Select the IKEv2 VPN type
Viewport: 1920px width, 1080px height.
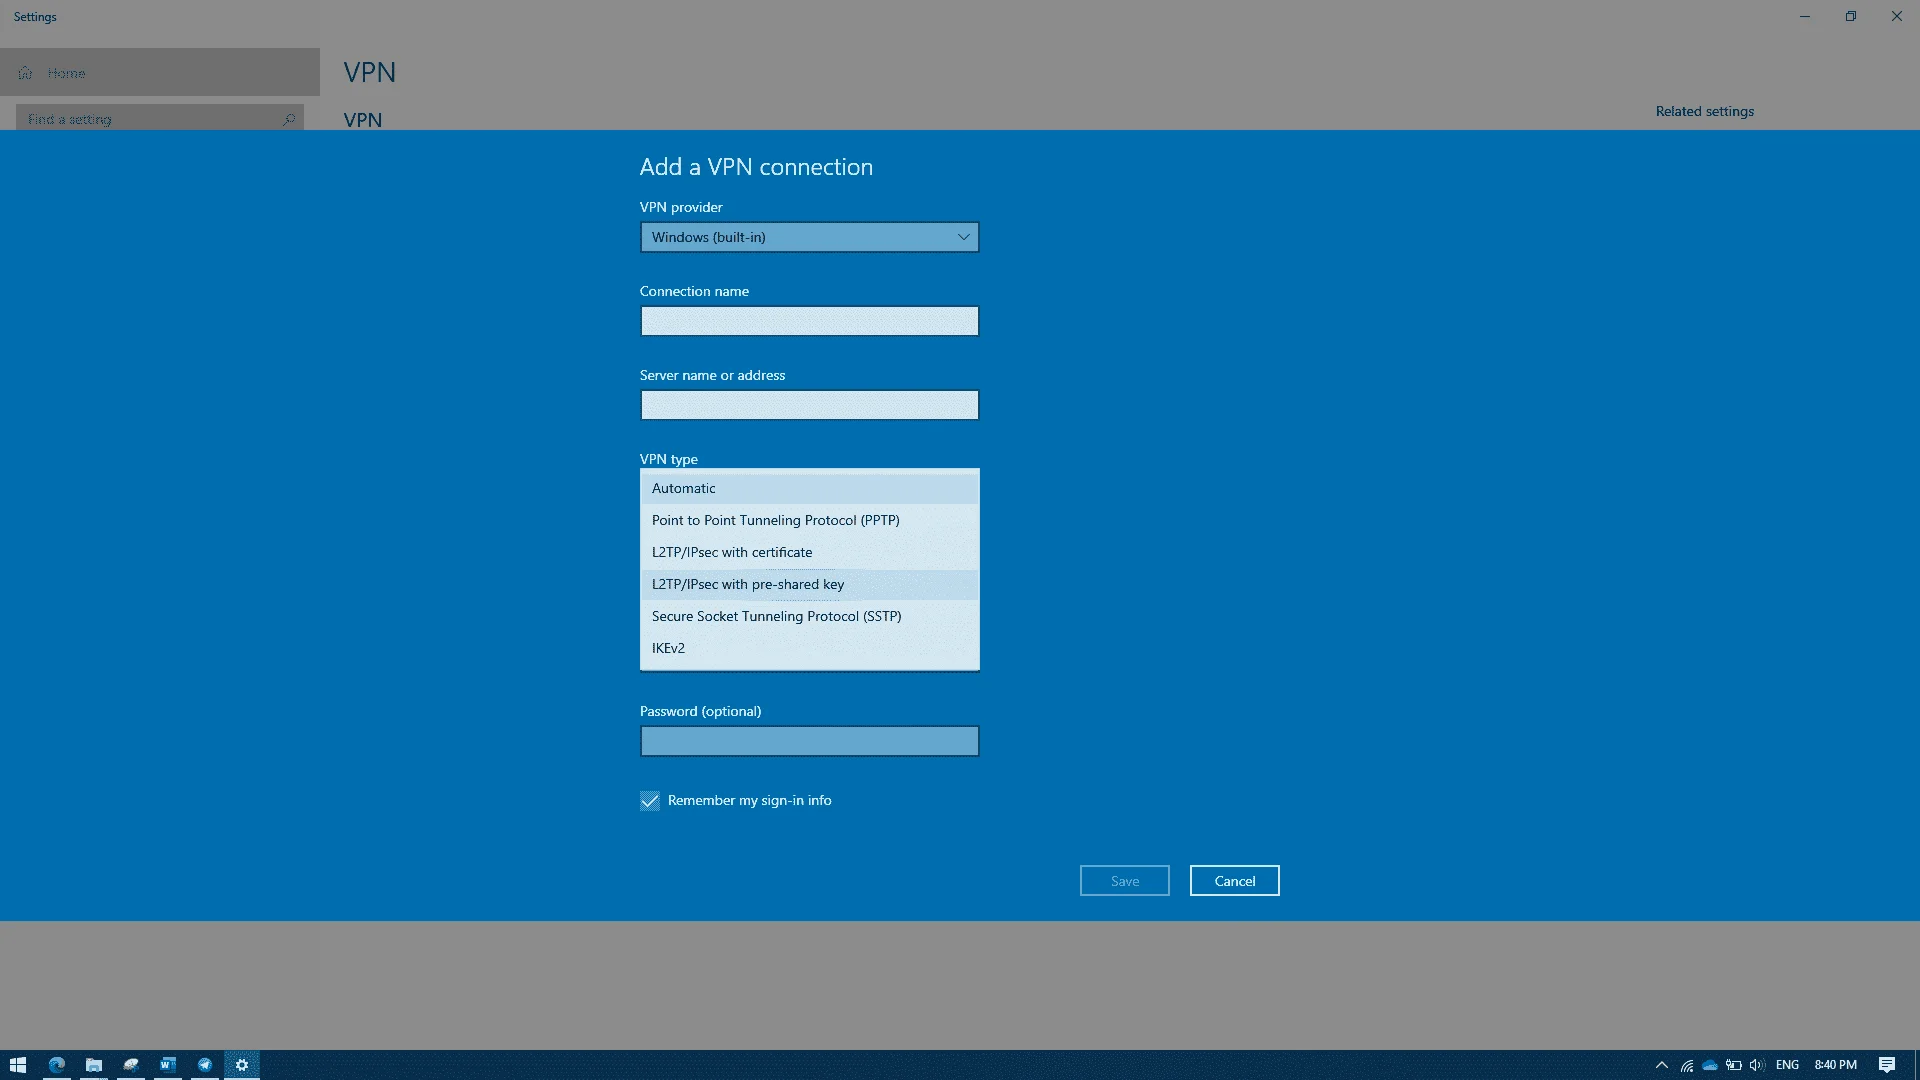pos(810,648)
